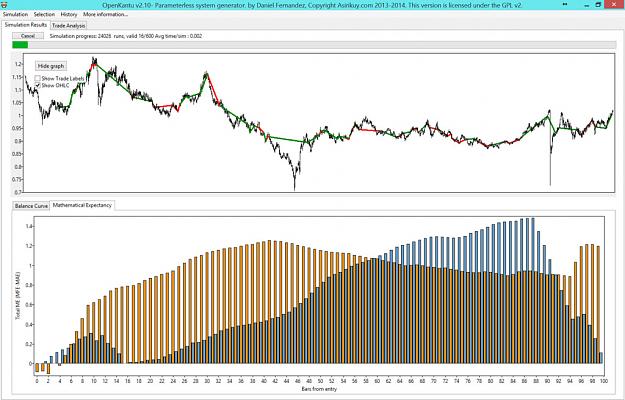Click the simulation progress bar
Image resolution: width=625 pixels, height=400 pixels.
coord(314,45)
